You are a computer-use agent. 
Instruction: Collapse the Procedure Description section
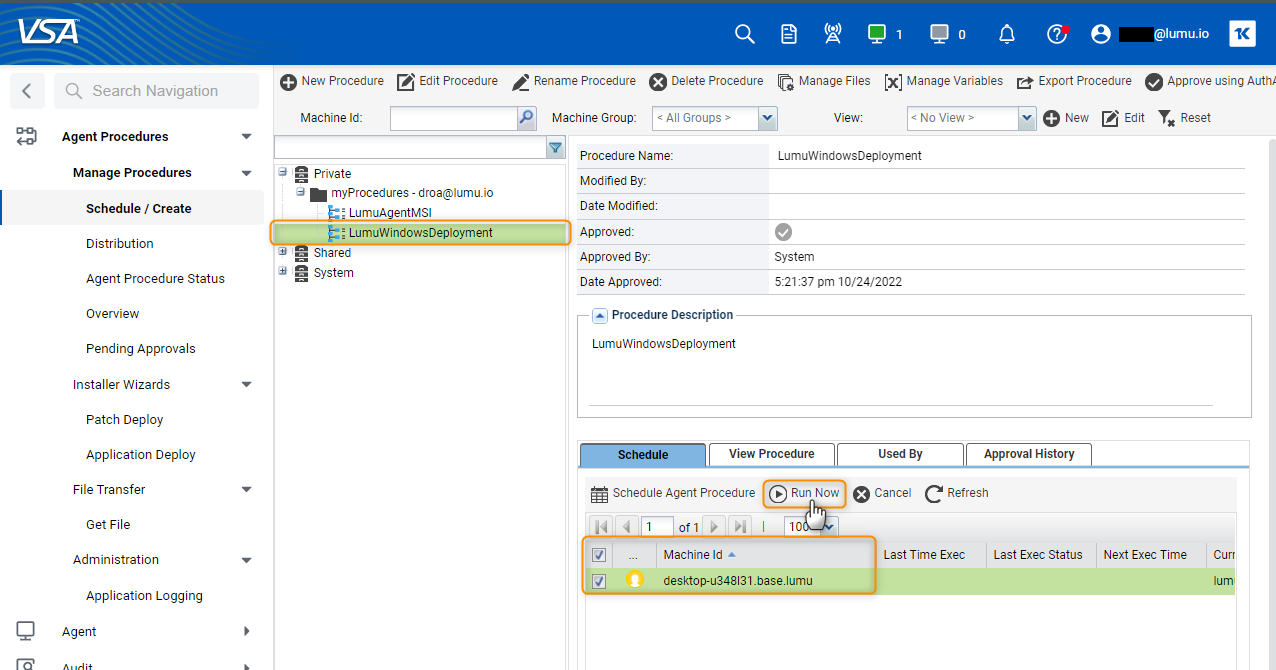click(599, 316)
